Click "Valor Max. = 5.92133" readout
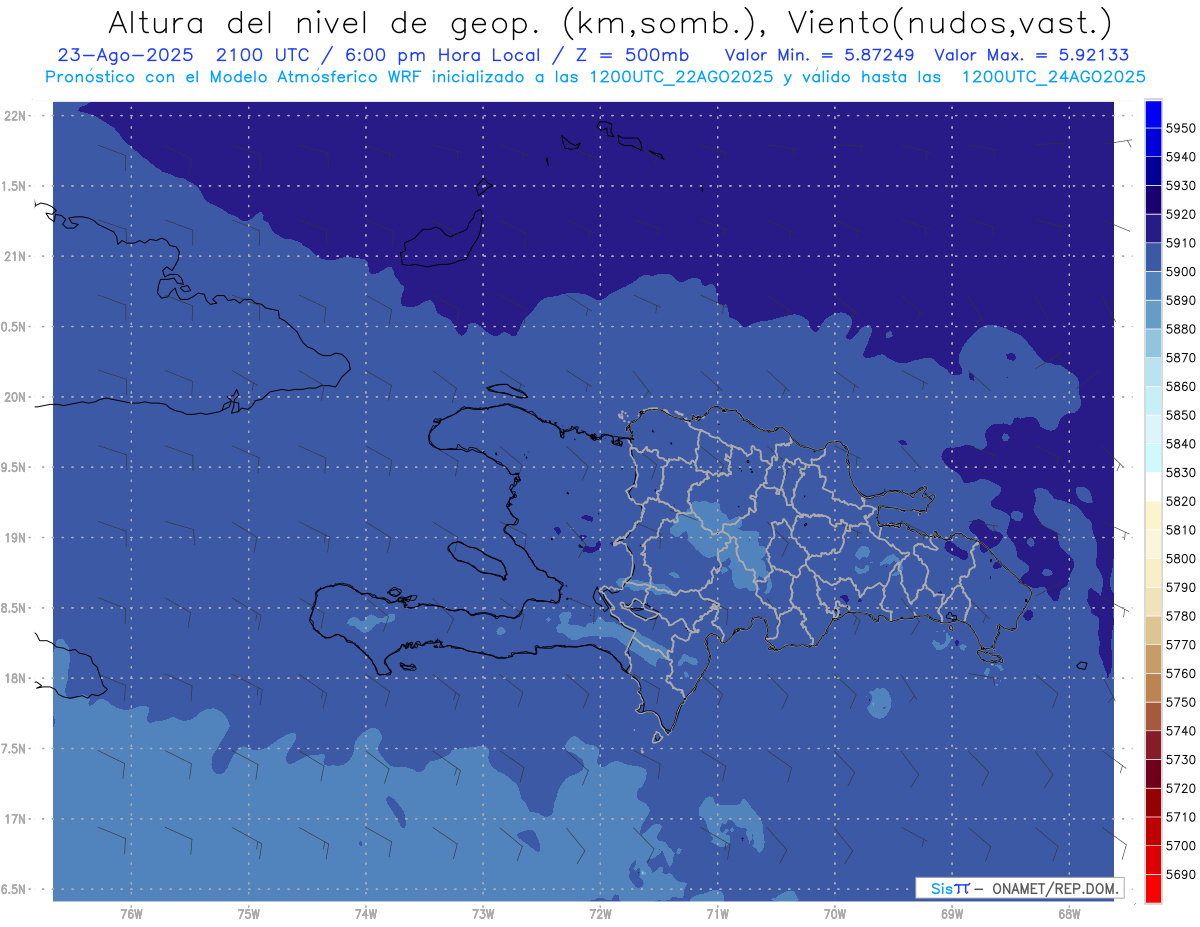1200x927 pixels. click(x=1032, y=55)
